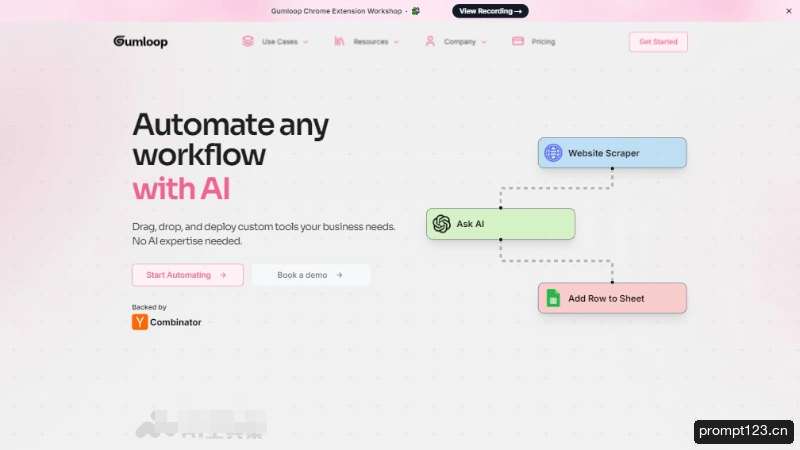Click the Company person icon

coord(430,41)
